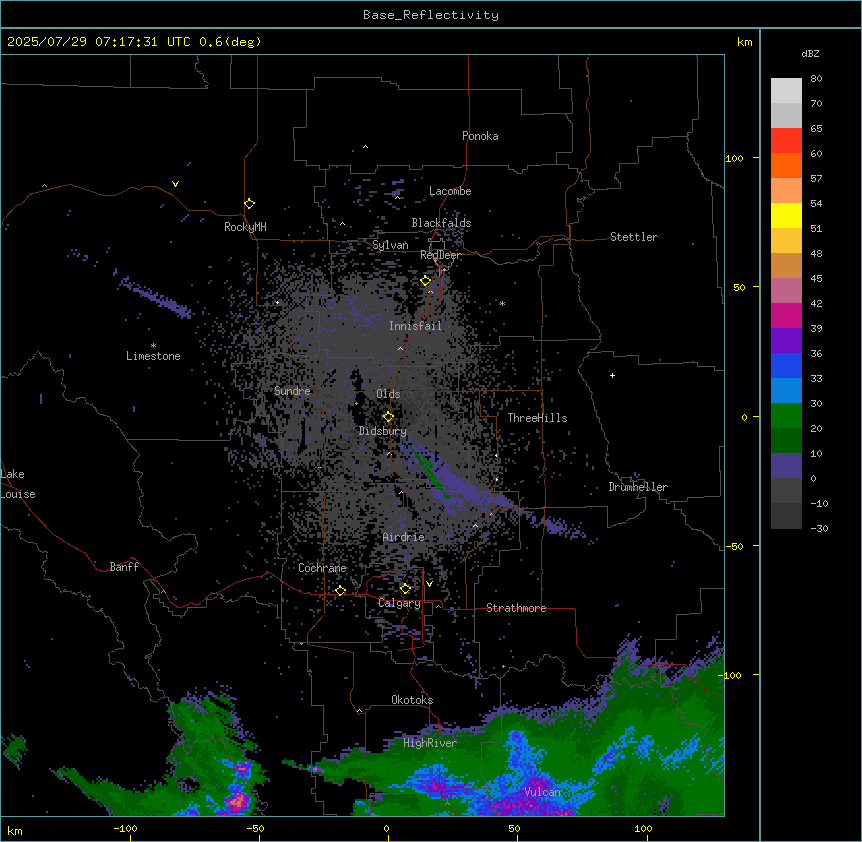Click the yellow marker near RockyMH
862x842 pixels.
point(249,204)
